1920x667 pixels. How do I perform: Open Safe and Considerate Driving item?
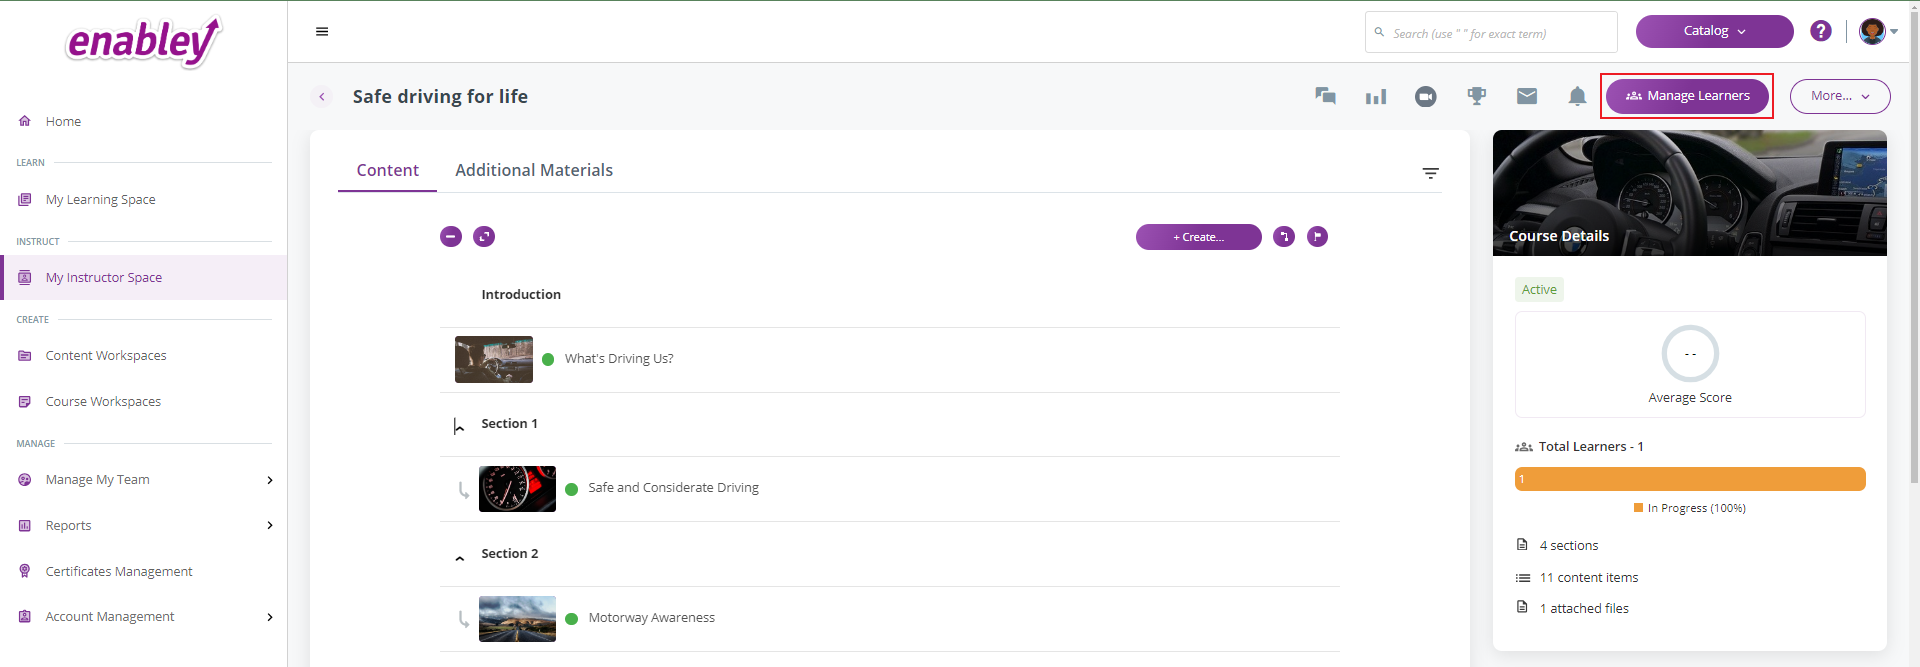(674, 488)
